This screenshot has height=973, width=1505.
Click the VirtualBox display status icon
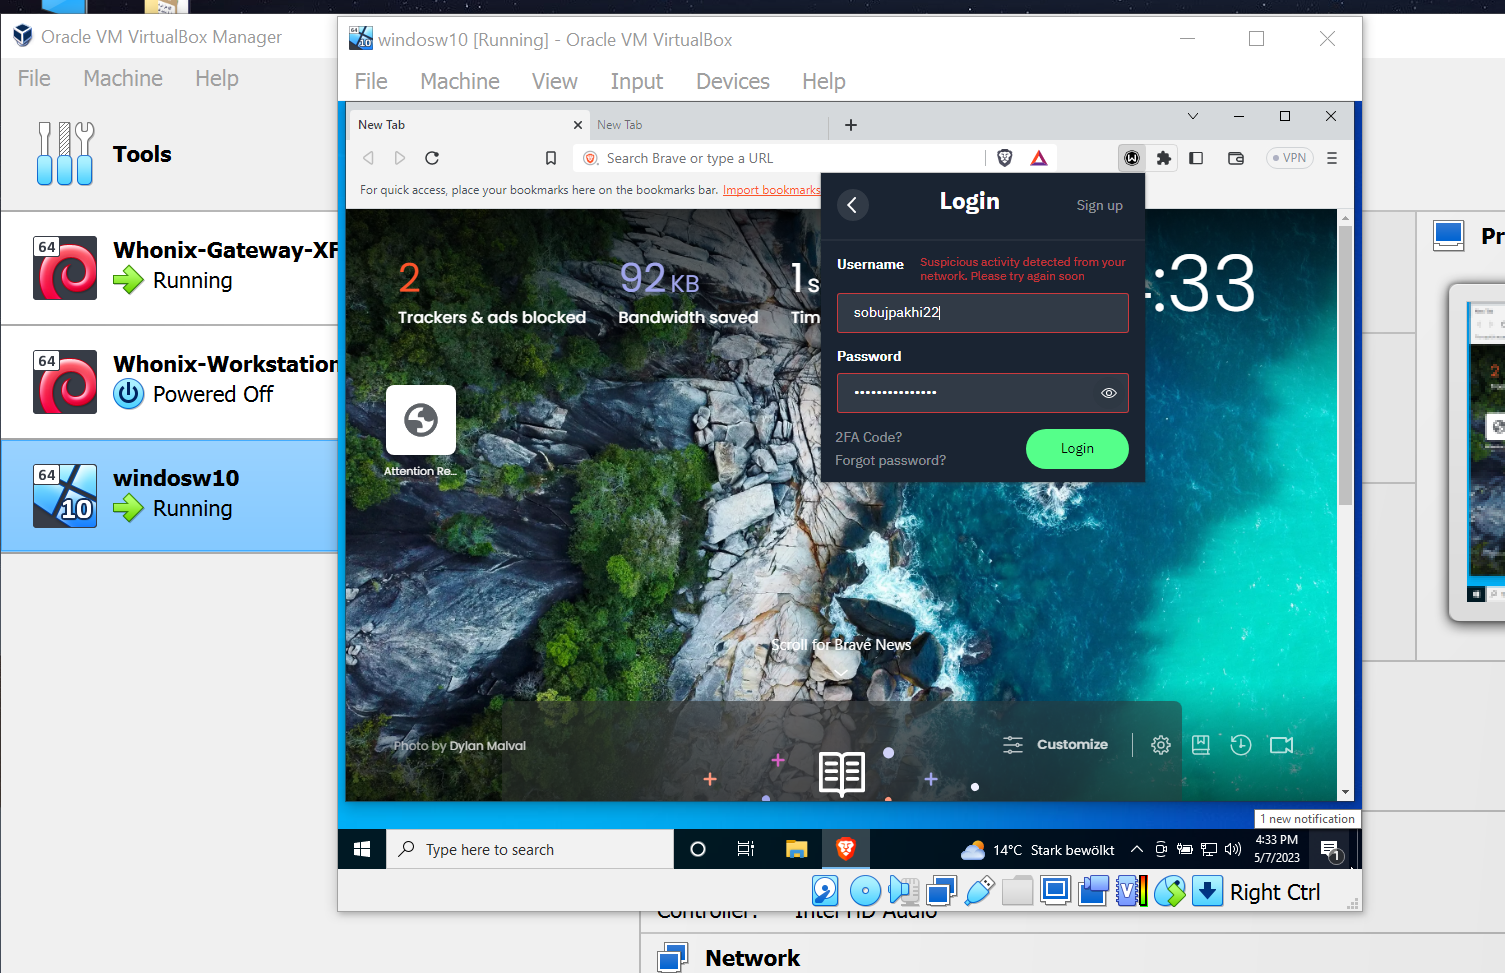pos(1055,890)
